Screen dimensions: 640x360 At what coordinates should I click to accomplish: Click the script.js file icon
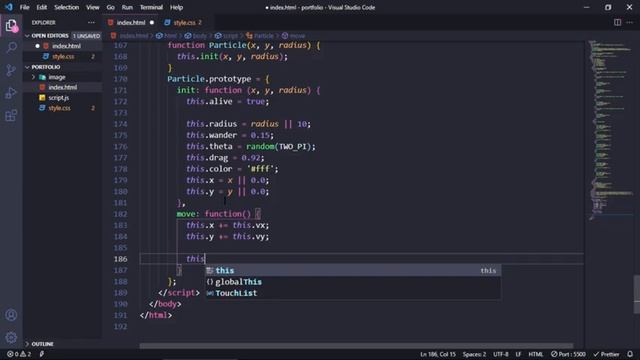[x=42, y=98]
